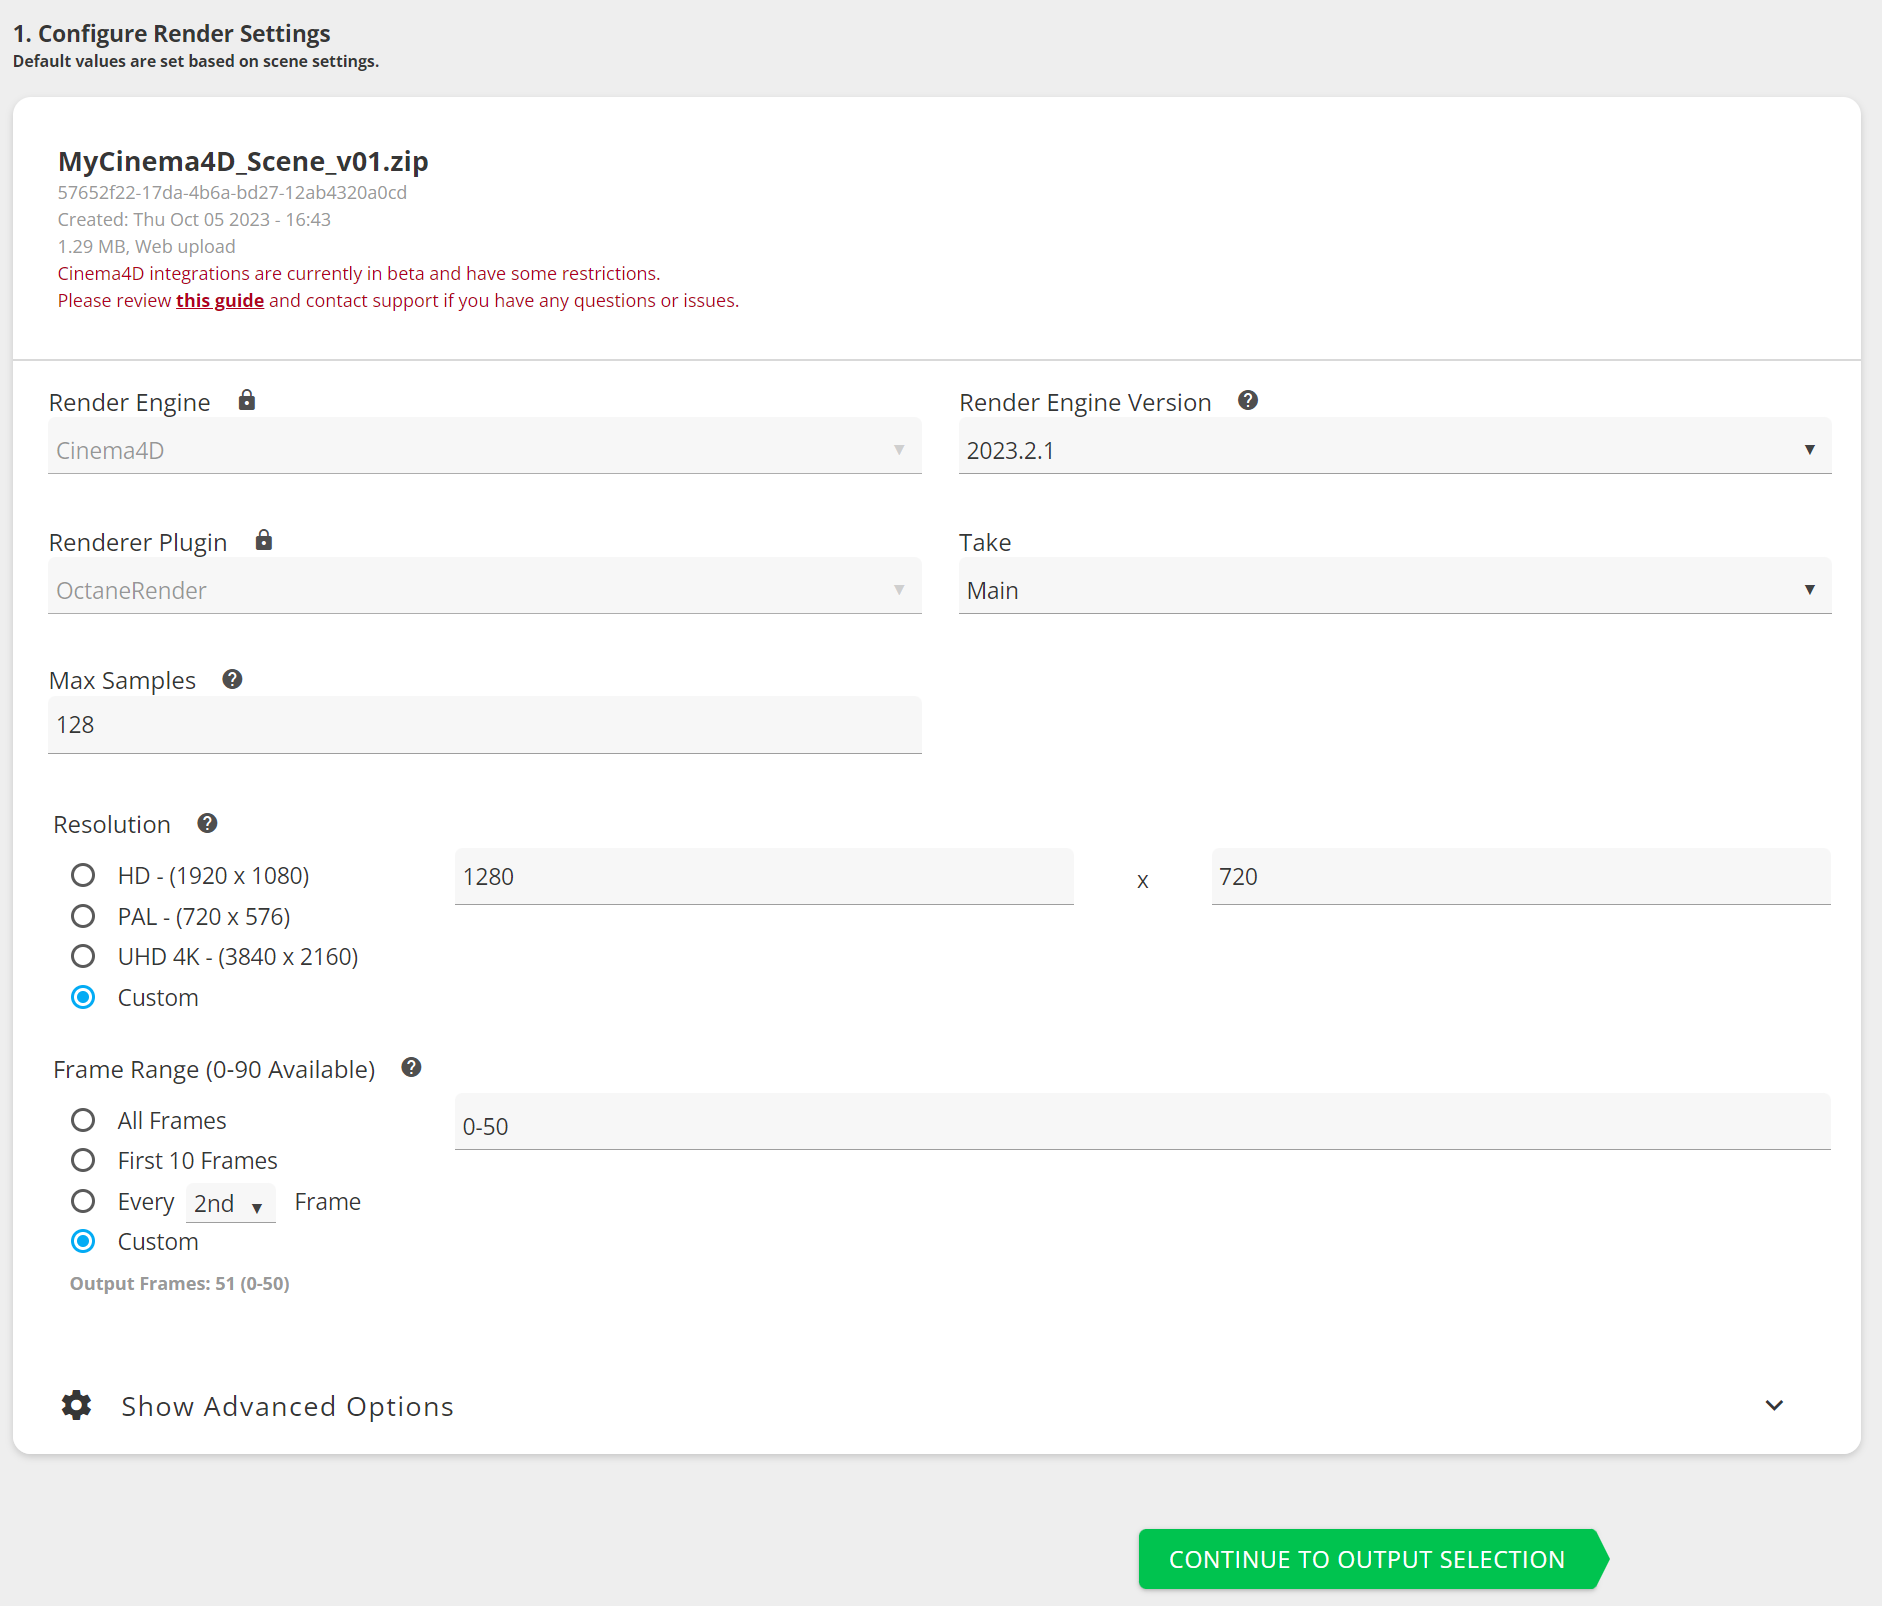
Task: Open the Every 2nd frame dropdown
Action: 231,1204
